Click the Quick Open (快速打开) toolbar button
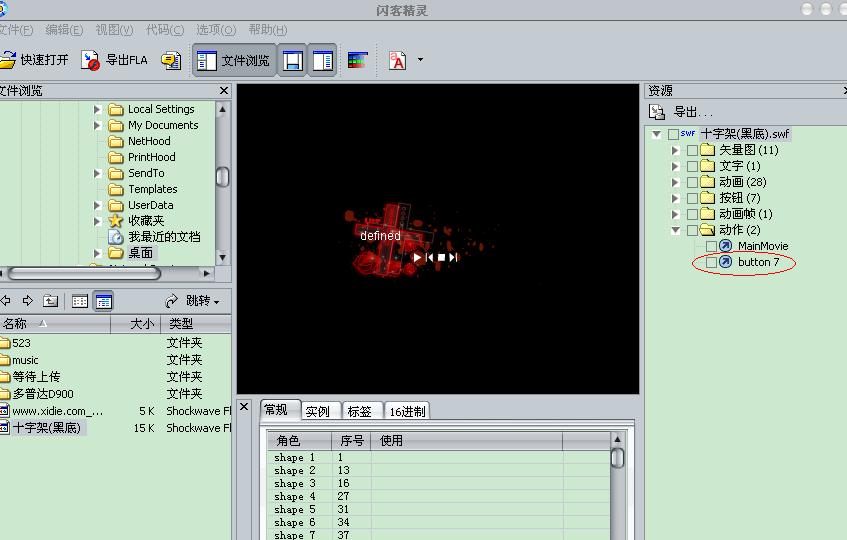Screen dimensions: 847x540 click(x=35, y=60)
